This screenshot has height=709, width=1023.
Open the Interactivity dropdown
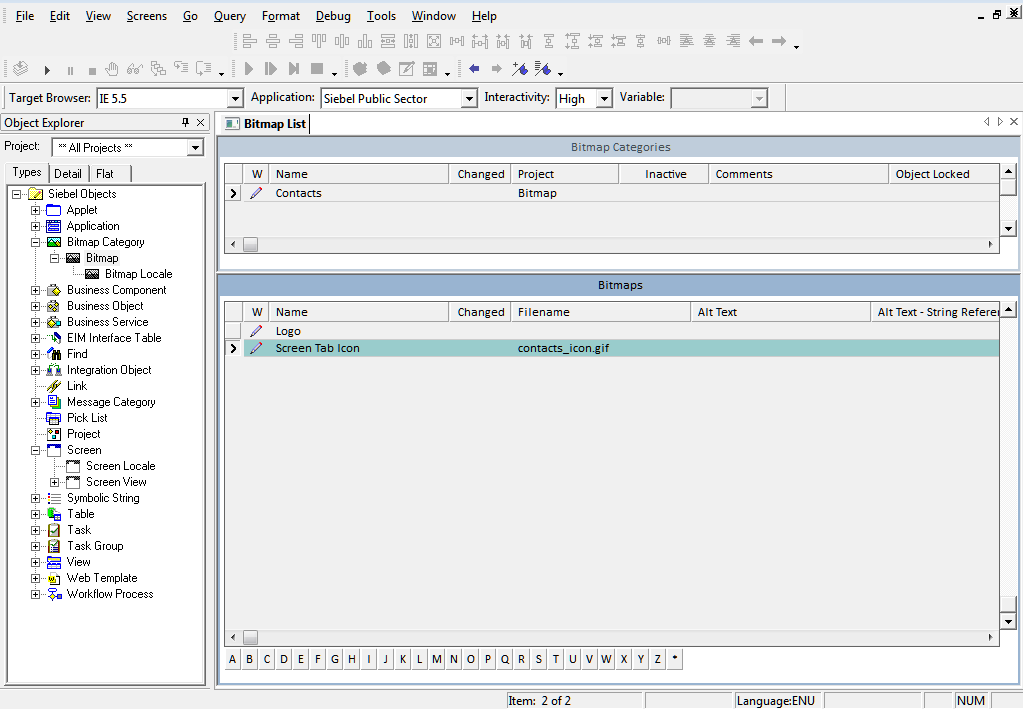(x=604, y=98)
